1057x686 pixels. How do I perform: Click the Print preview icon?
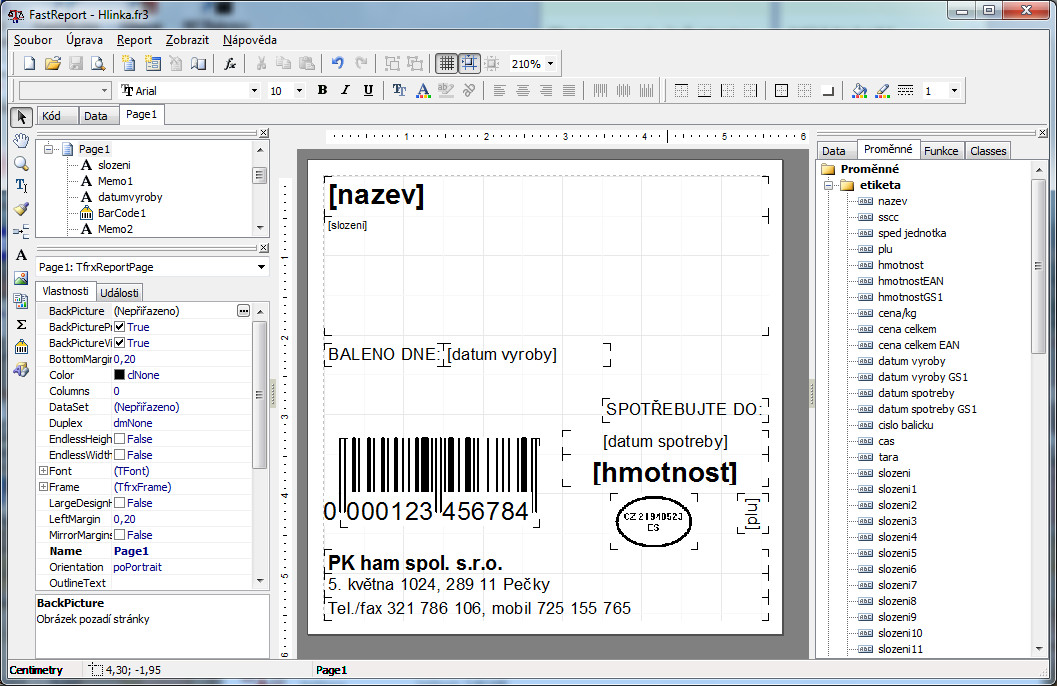98,63
